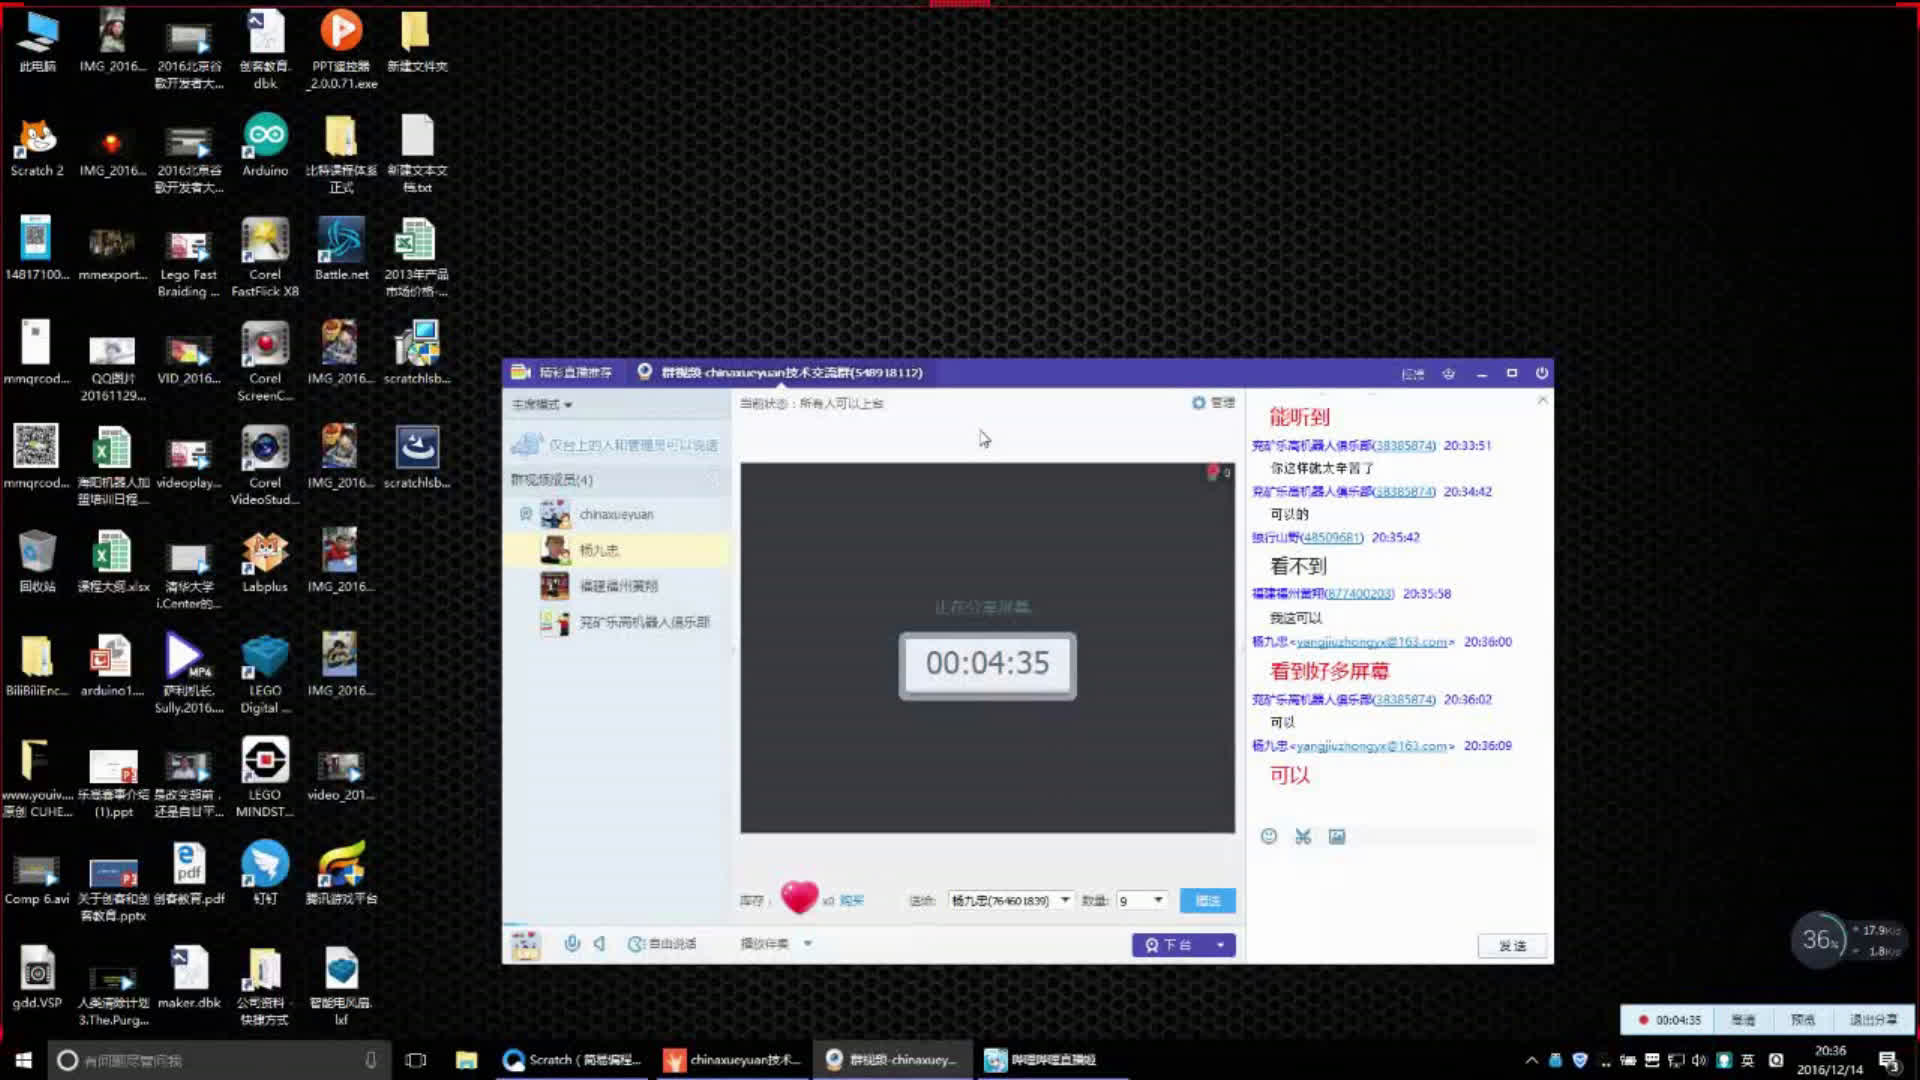Click the group avatar icon at bottom left

click(x=525, y=944)
